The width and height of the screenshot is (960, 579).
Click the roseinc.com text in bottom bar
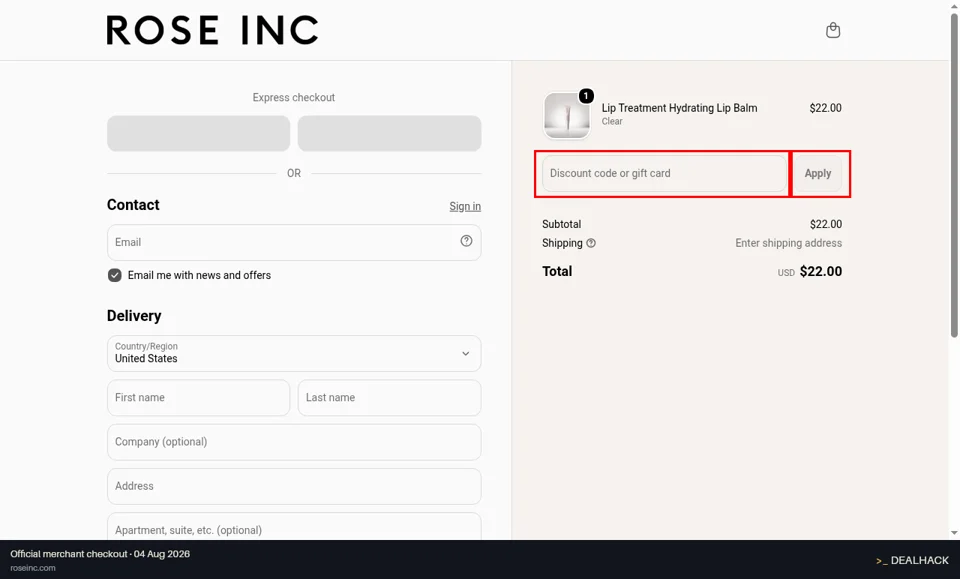[x=33, y=568]
